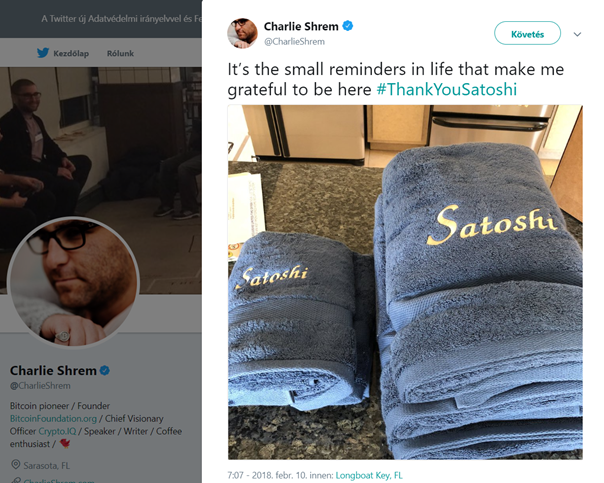
Task: Open the Satoshi towels photo
Action: click(405, 282)
